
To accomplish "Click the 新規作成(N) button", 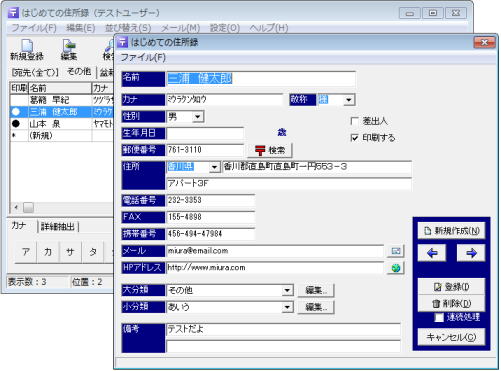I will 451,231.
